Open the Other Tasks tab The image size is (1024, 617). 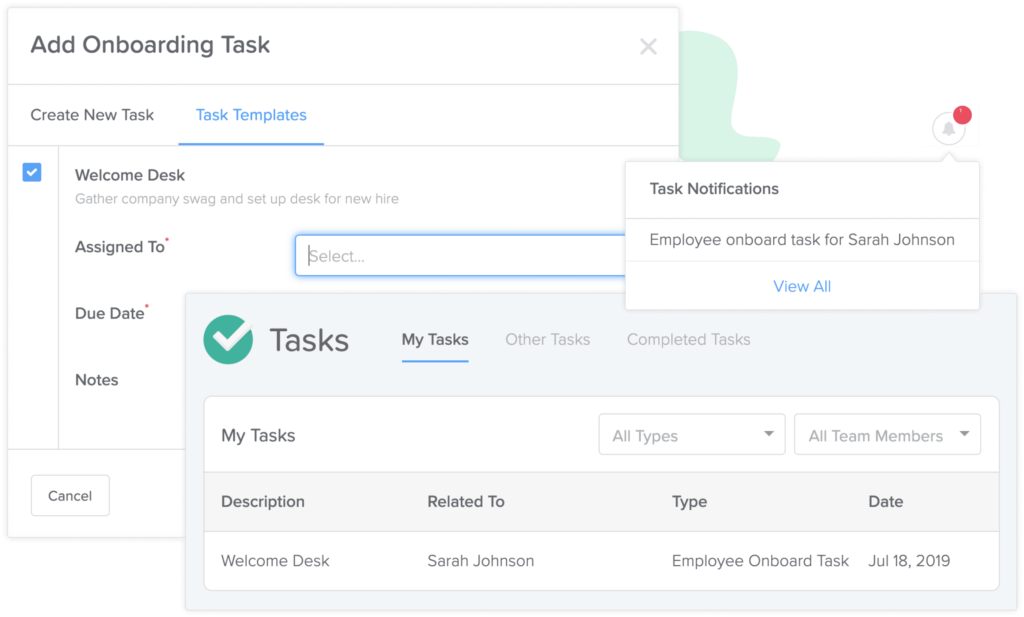point(548,340)
